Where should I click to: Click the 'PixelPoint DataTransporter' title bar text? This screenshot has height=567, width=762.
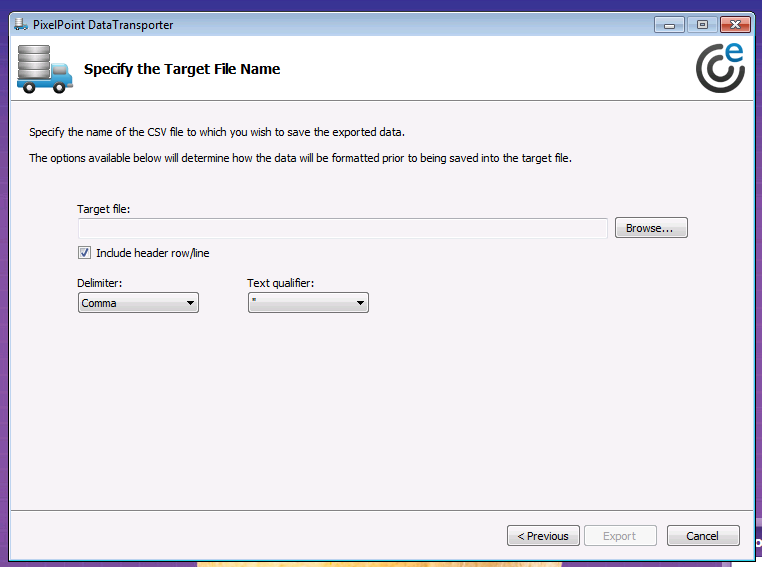(102, 25)
